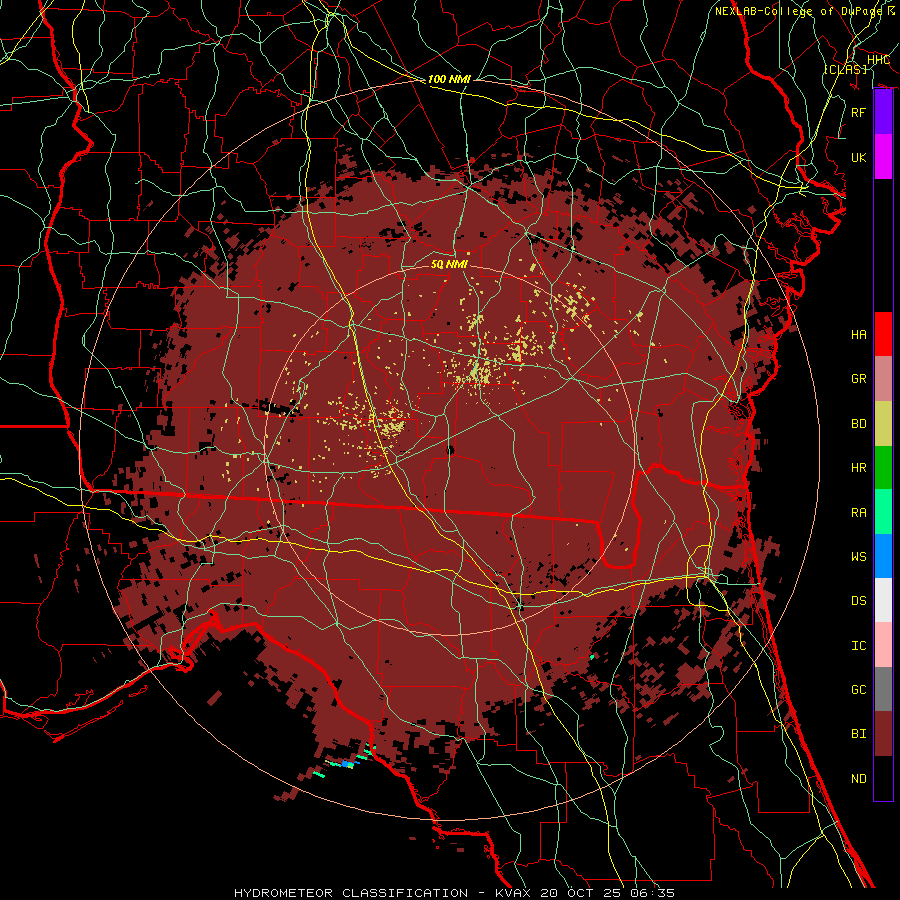
Task: Click the red HA legend swatch
Action: point(883,334)
